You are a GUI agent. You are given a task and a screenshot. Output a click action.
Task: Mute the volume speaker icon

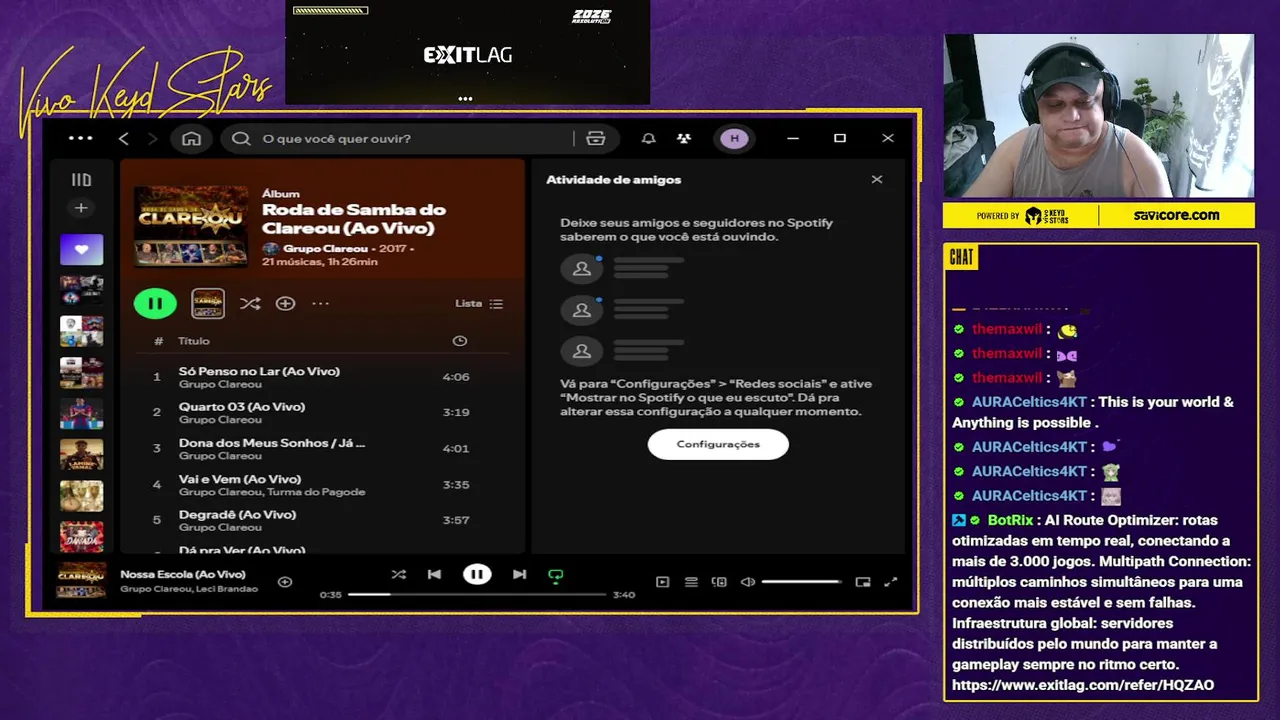click(747, 582)
